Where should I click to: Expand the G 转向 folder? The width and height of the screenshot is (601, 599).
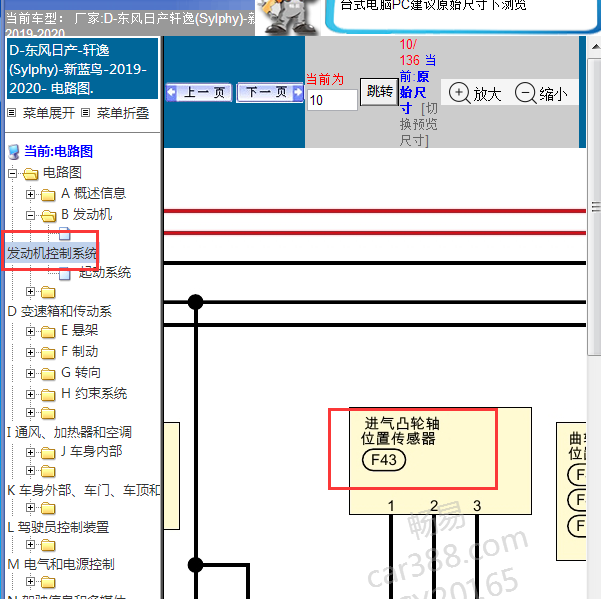(30, 373)
